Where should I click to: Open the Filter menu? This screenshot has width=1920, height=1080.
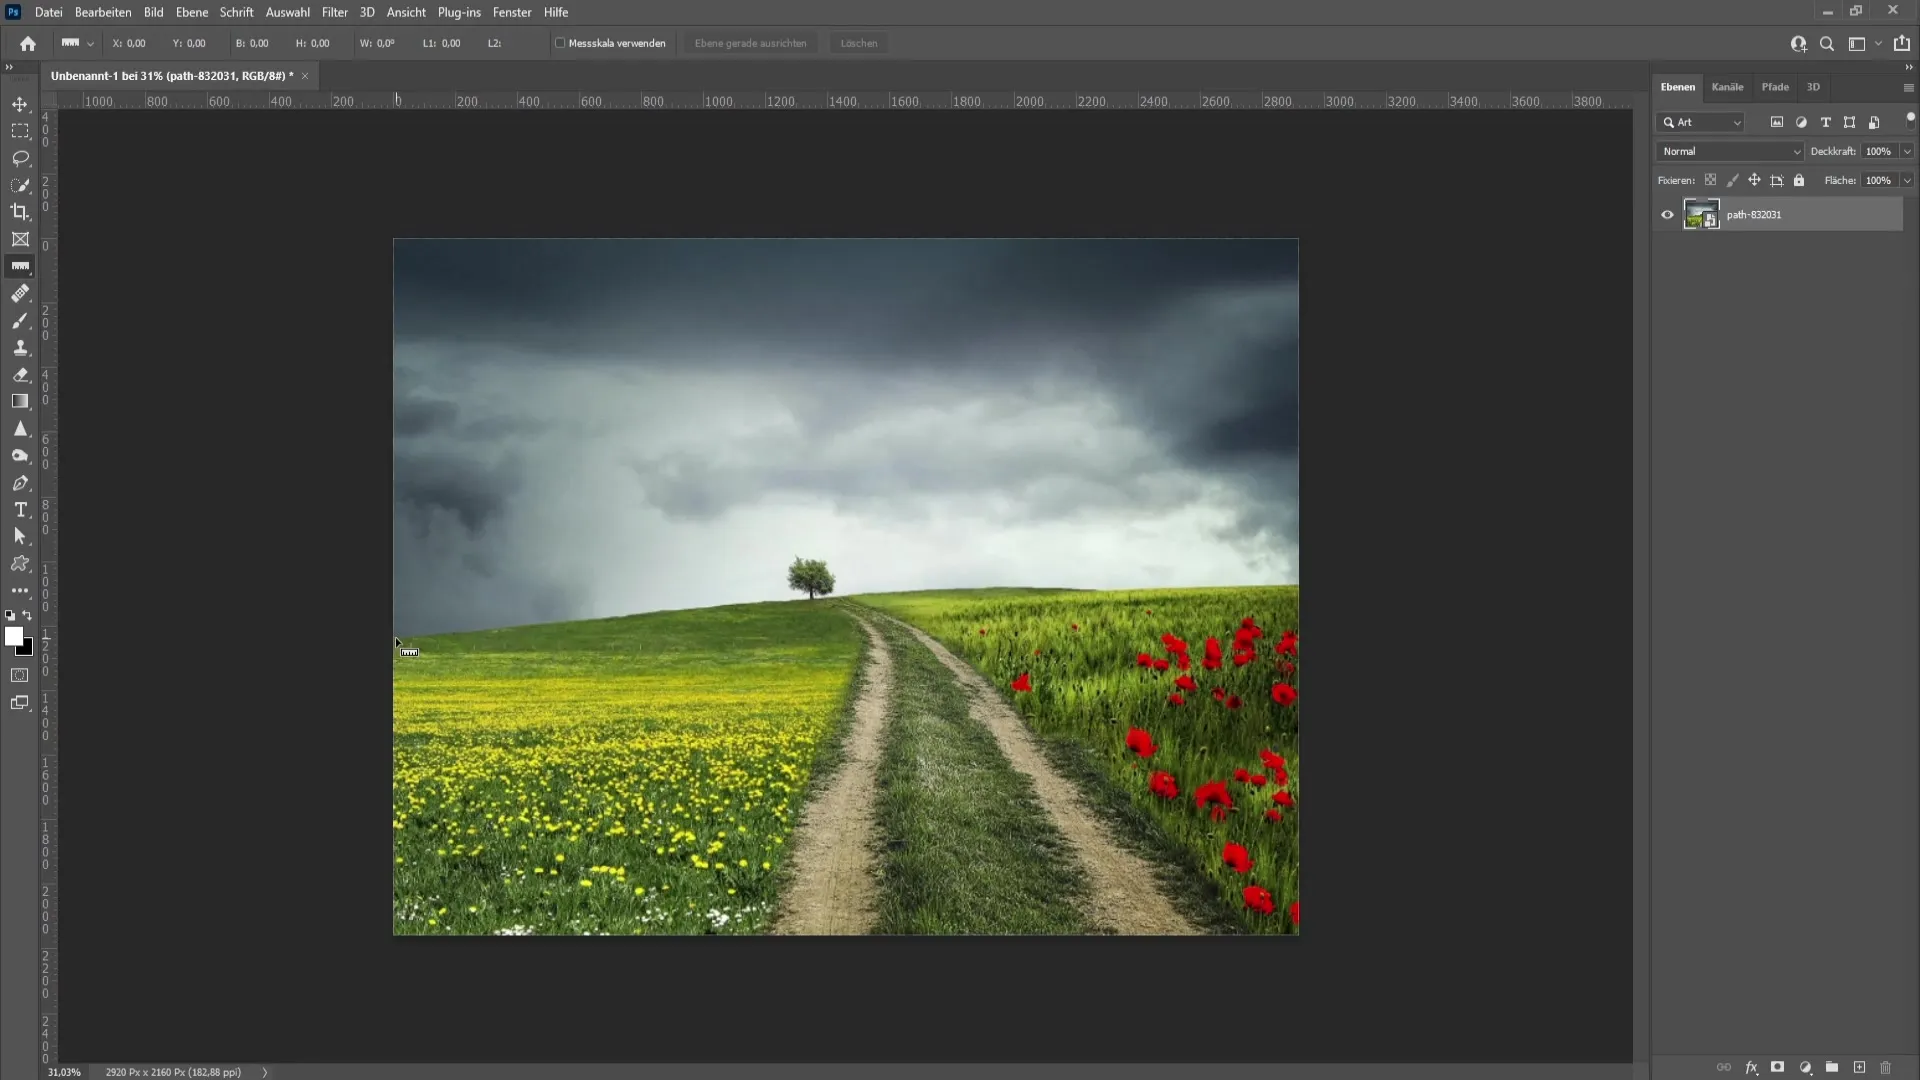(x=334, y=12)
